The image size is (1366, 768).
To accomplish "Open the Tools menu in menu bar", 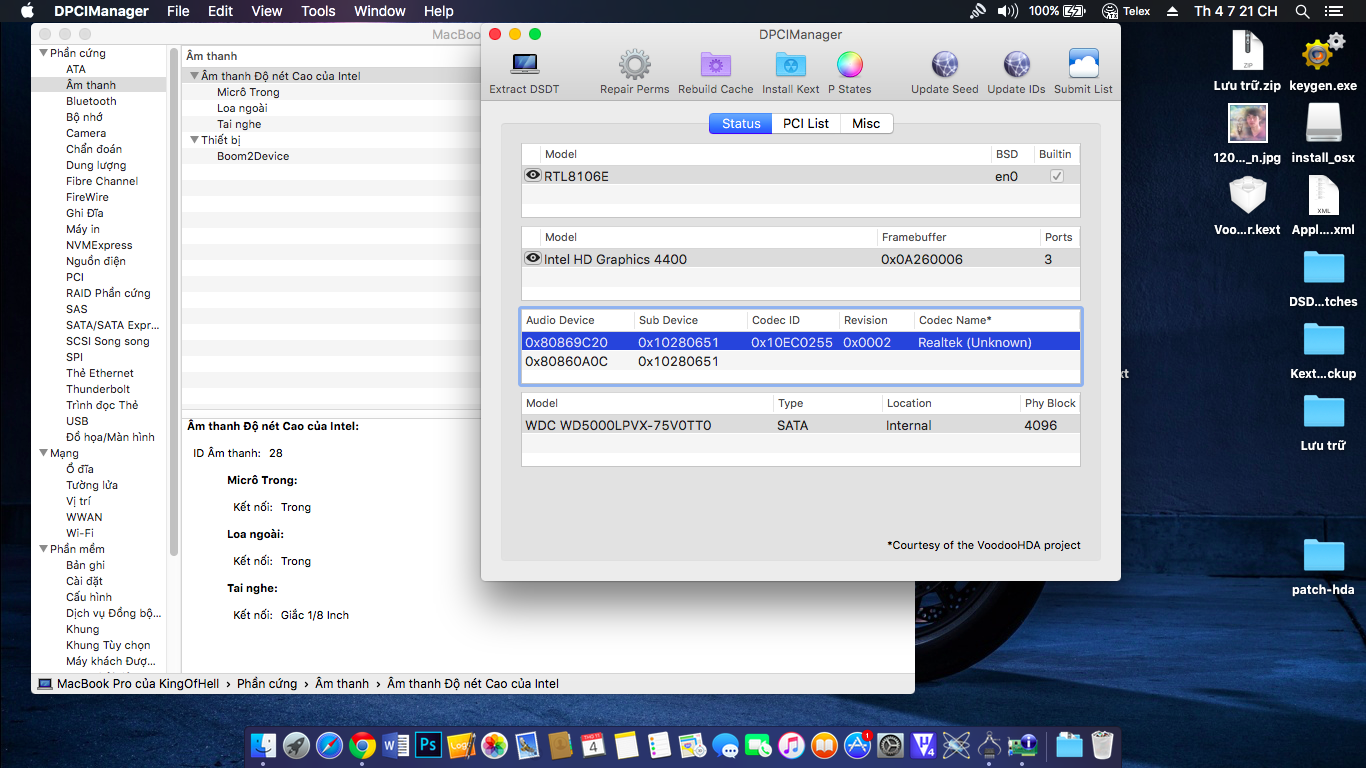I will coord(318,11).
